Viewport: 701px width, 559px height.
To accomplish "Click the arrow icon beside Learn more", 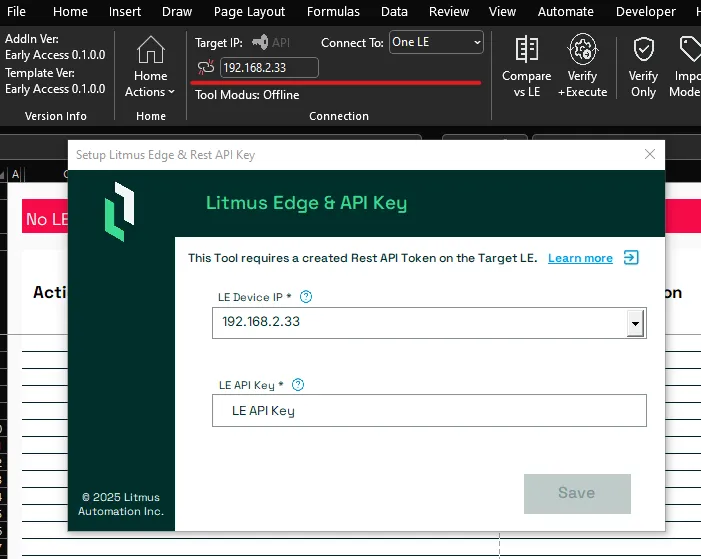I will [x=631, y=258].
